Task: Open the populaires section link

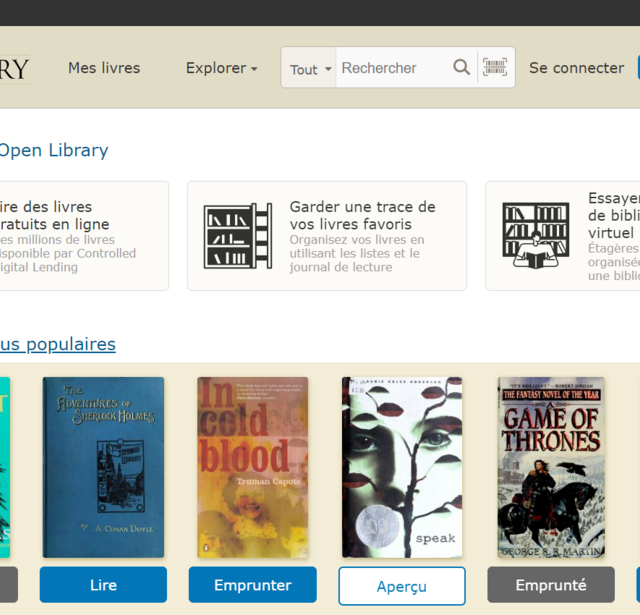Action: click(x=58, y=344)
